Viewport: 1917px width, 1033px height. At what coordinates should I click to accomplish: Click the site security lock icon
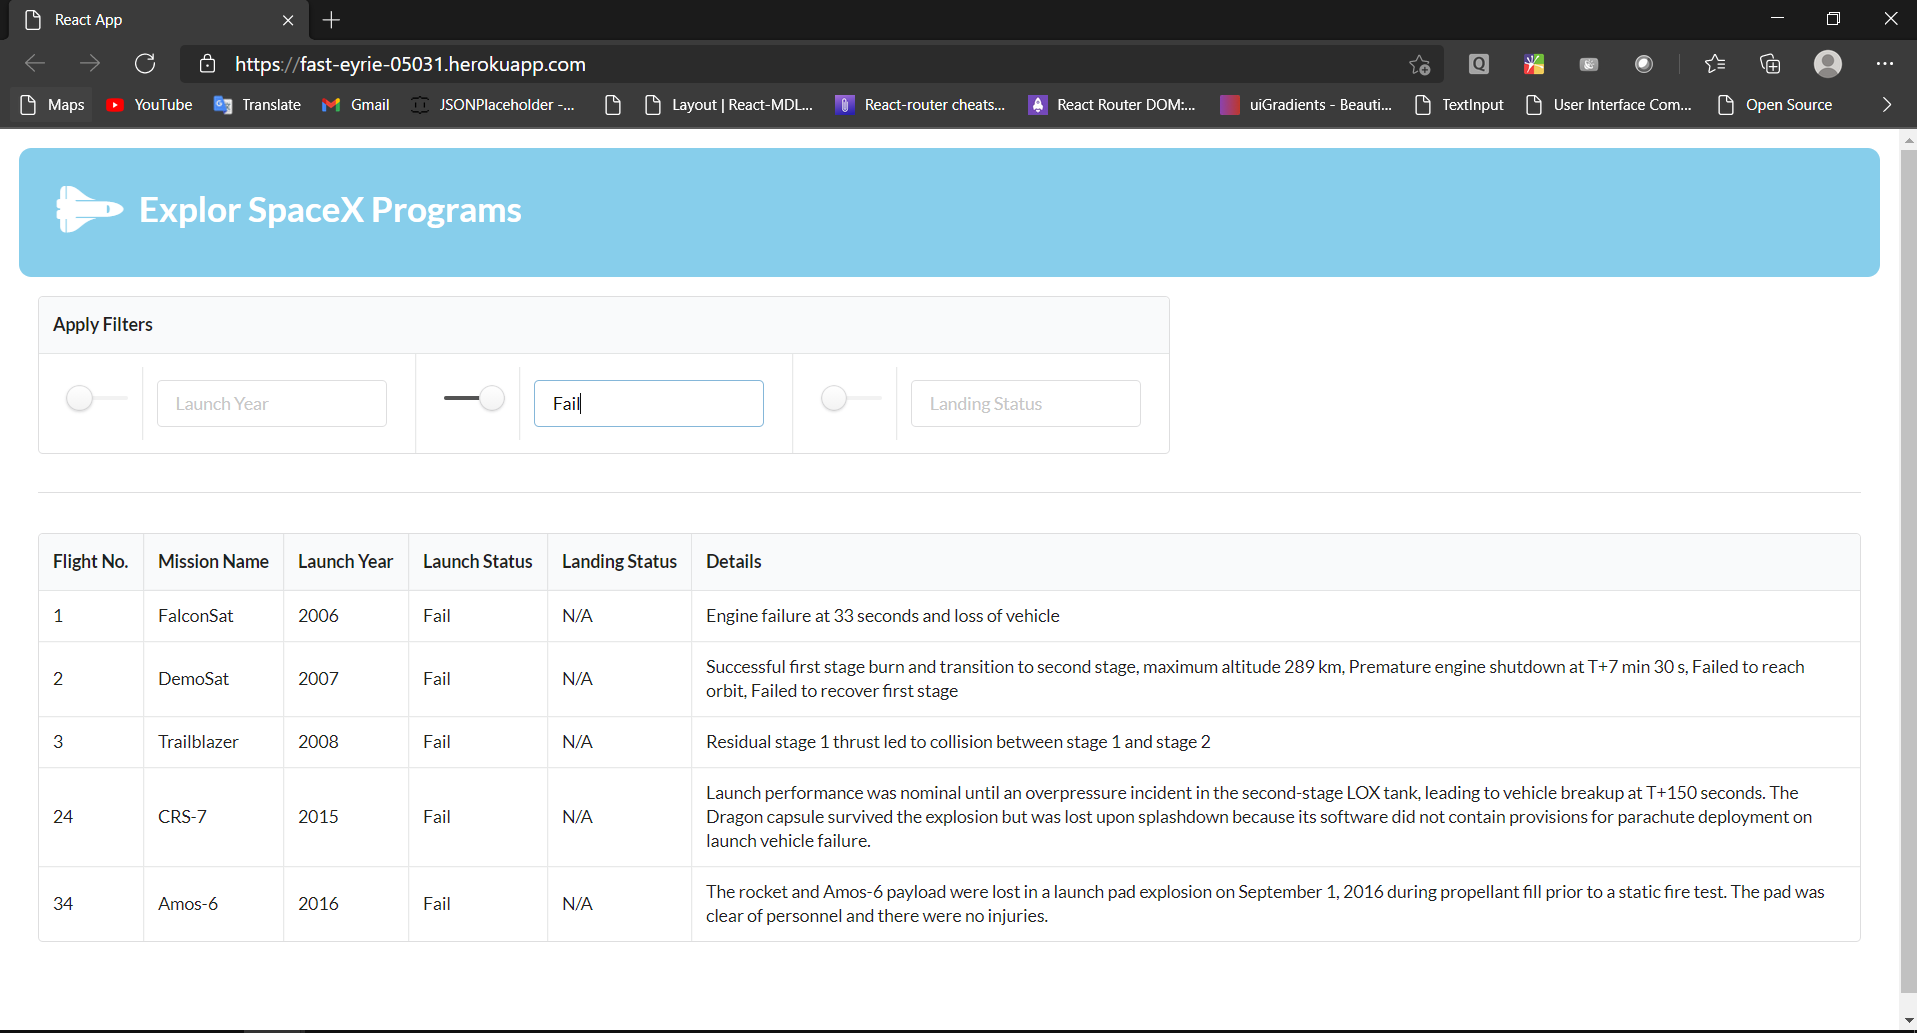208,63
